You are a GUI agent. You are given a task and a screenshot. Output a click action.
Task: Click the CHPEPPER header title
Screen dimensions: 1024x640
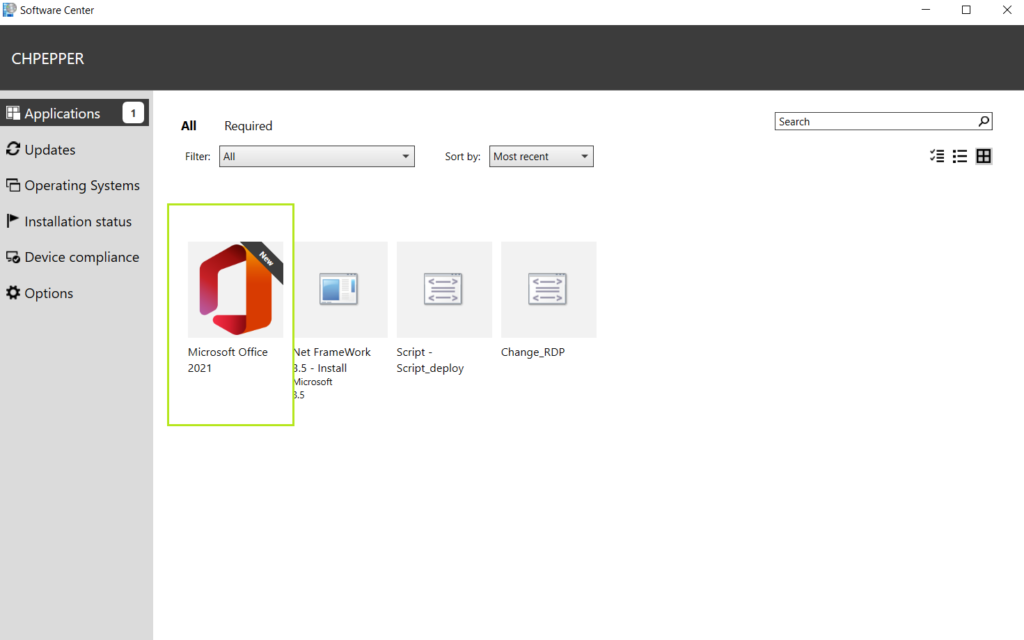(48, 59)
